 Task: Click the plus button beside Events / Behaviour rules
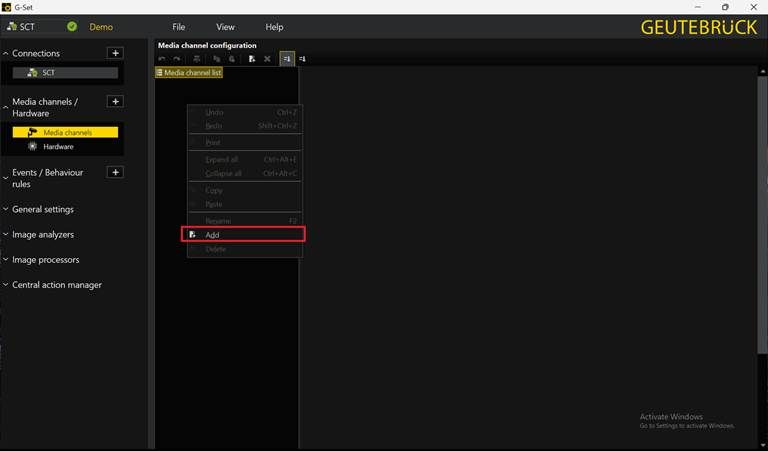(x=115, y=172)
